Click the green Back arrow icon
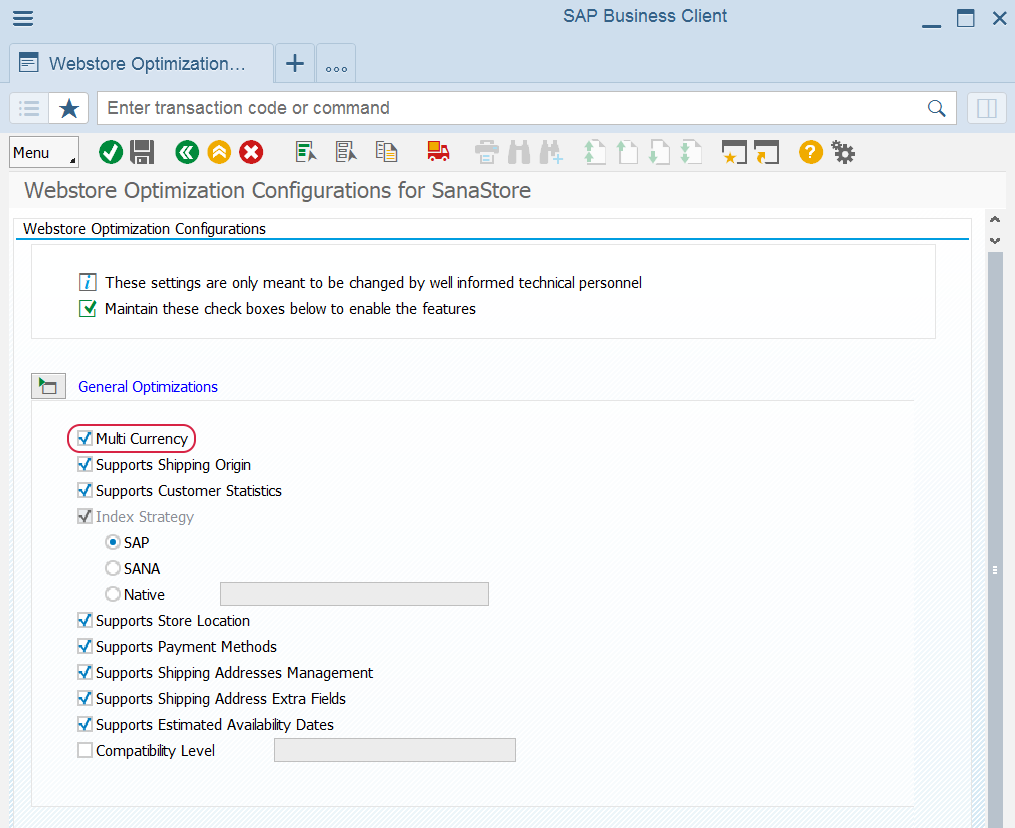Image resolution: width=1015 pixels, height=828 pixels. pyautogui.click(x=187, y=153)
